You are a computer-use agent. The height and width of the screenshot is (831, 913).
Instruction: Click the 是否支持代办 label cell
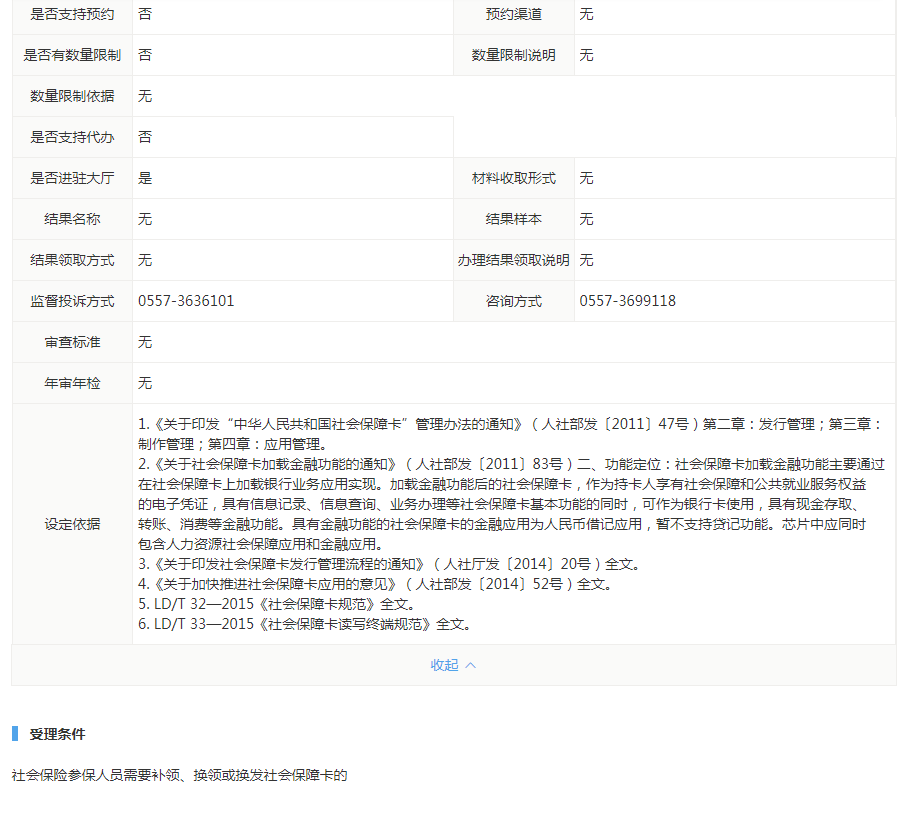pos(72,137)
